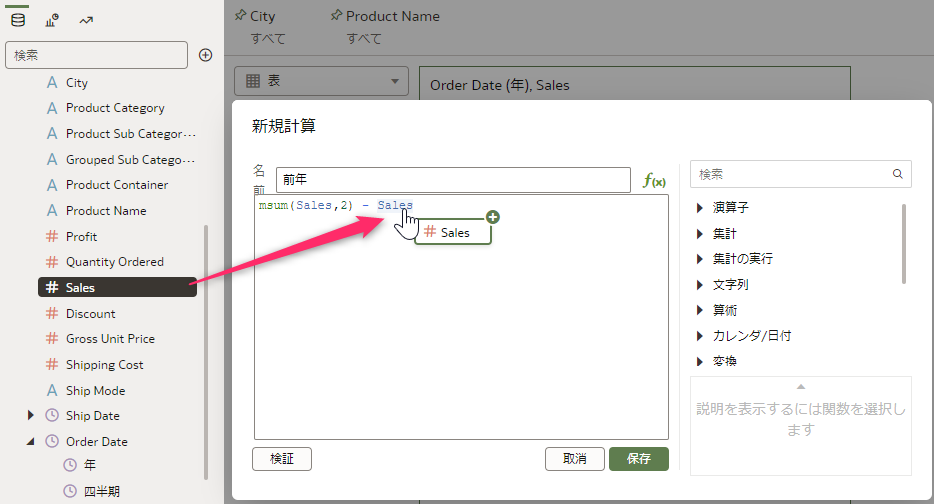Click the pin icon next to City filter
934x504 pixels.
241,15
